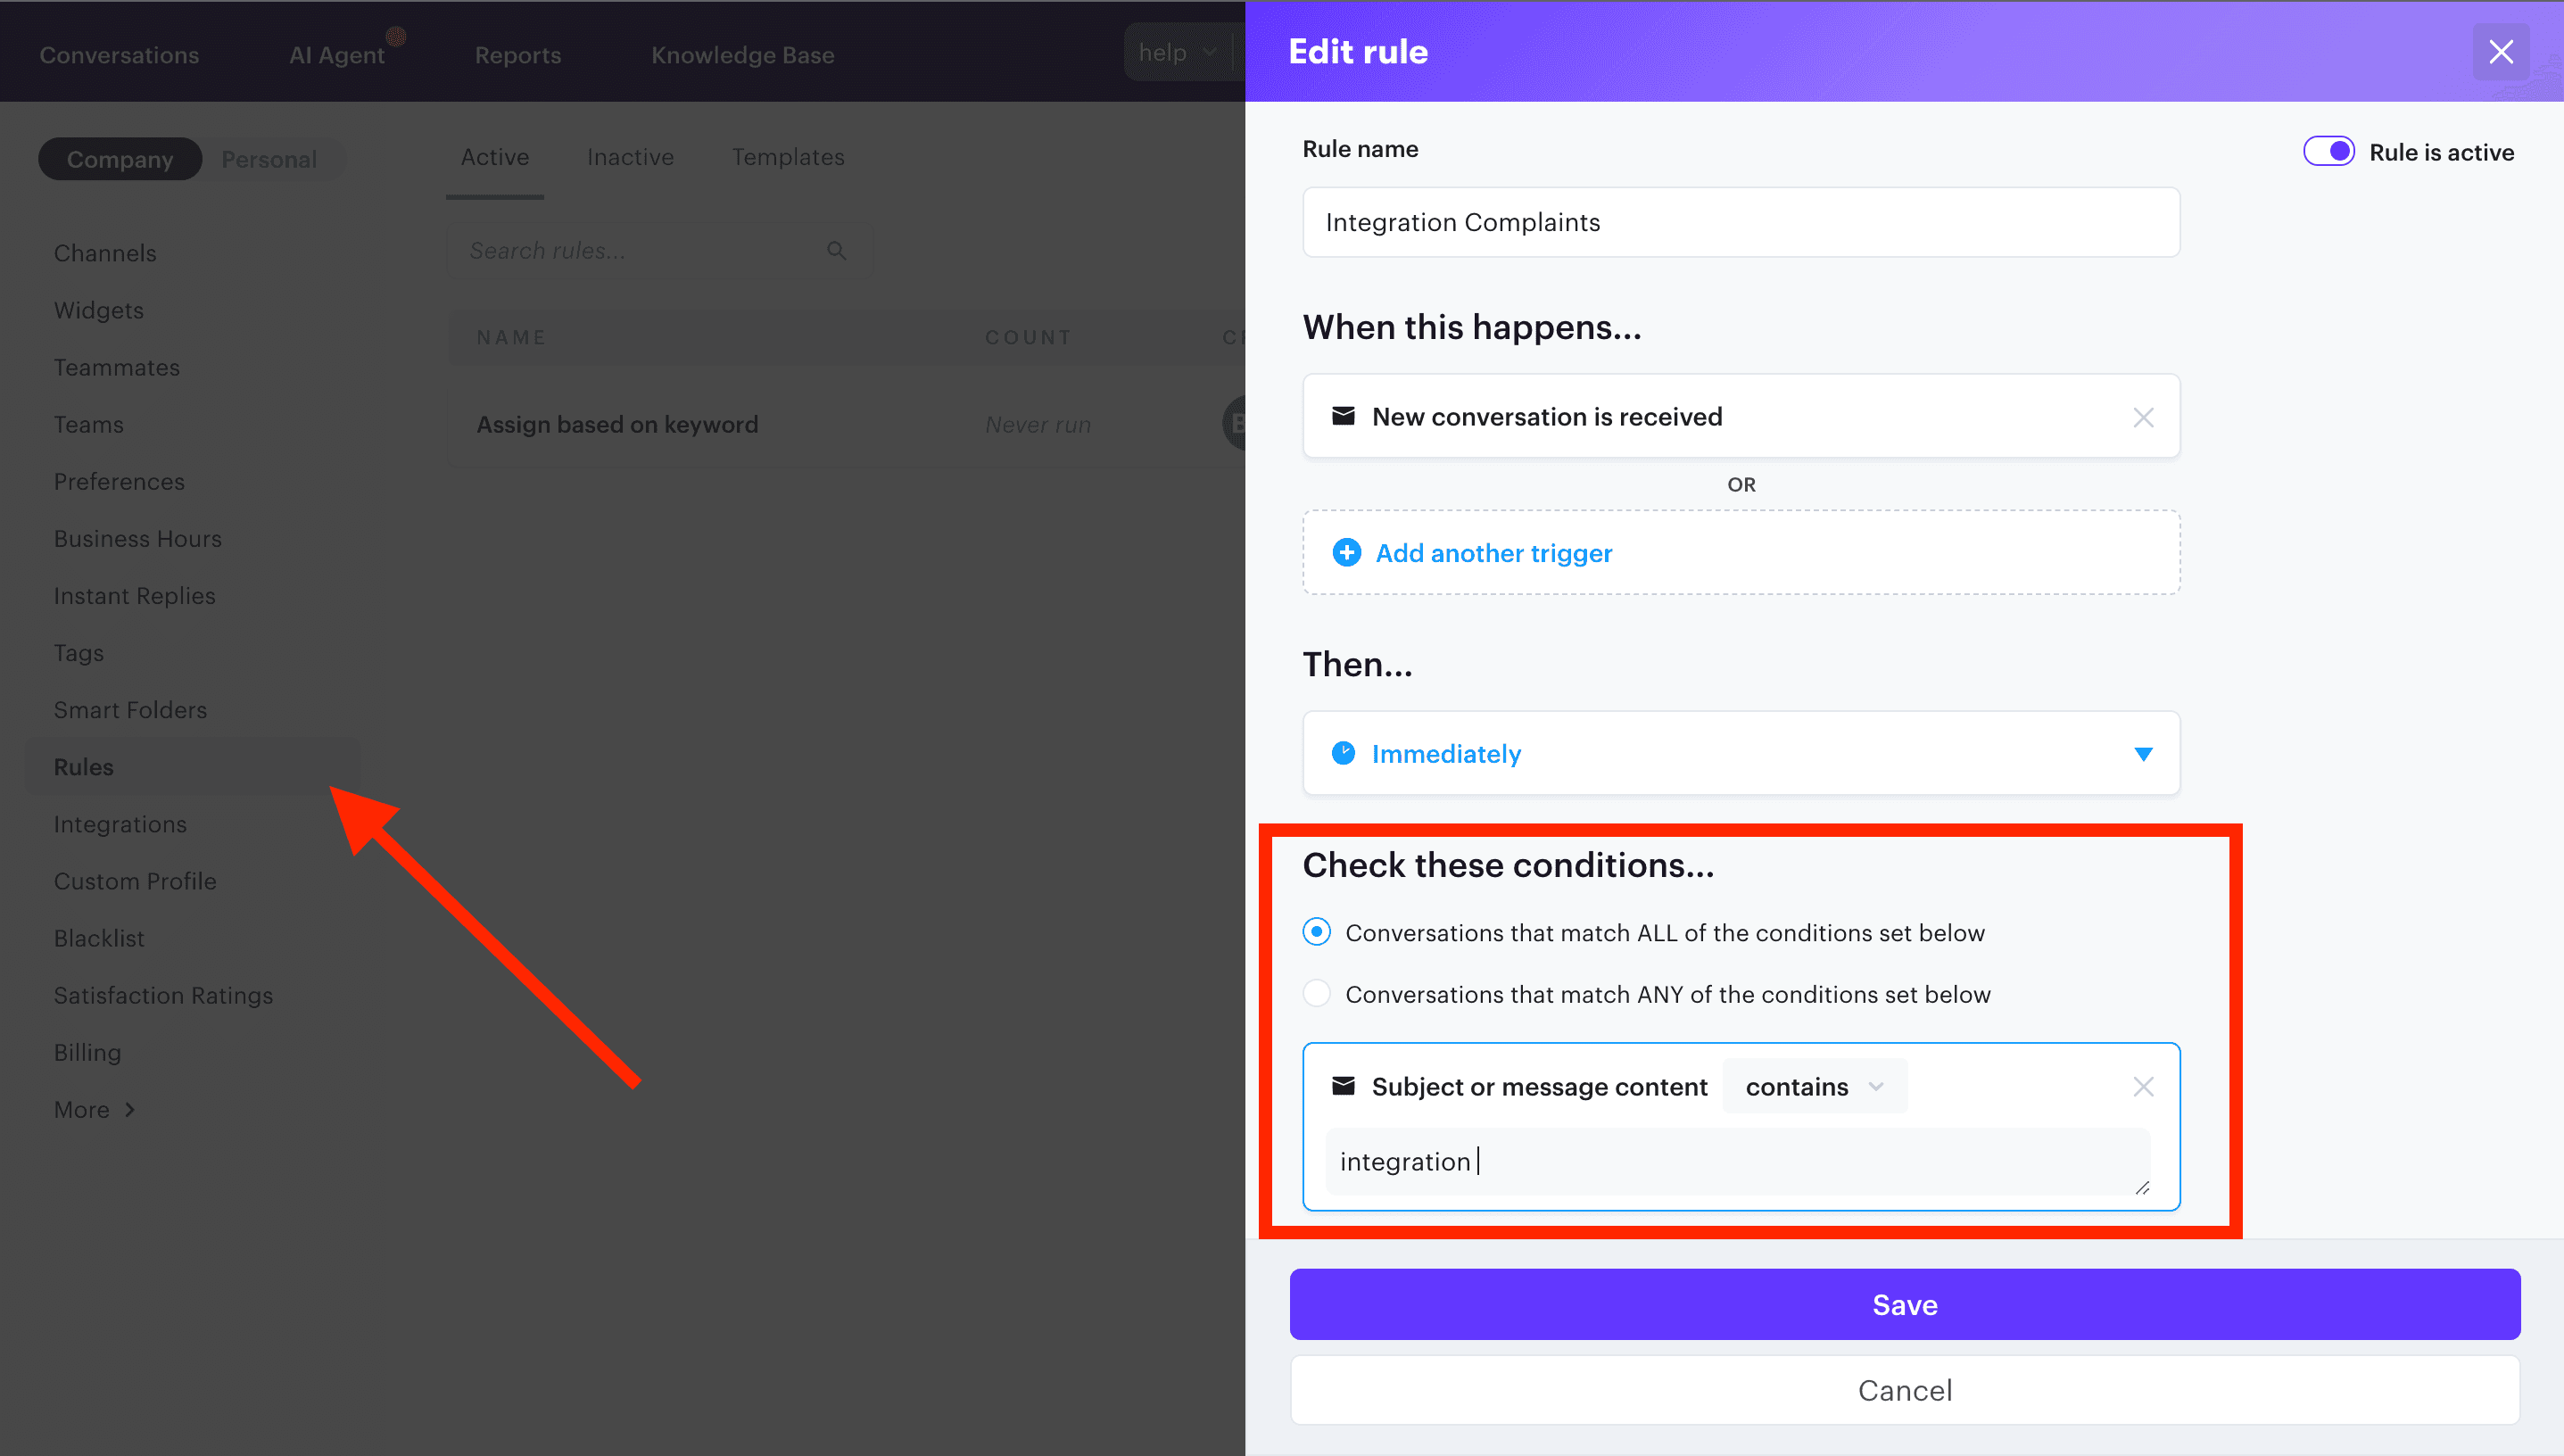The height and width of the screenshot is (1456, 2564).
Task: Click the search icon in the rules search bar
Action: pyautogui.click(x=836, y=250)
